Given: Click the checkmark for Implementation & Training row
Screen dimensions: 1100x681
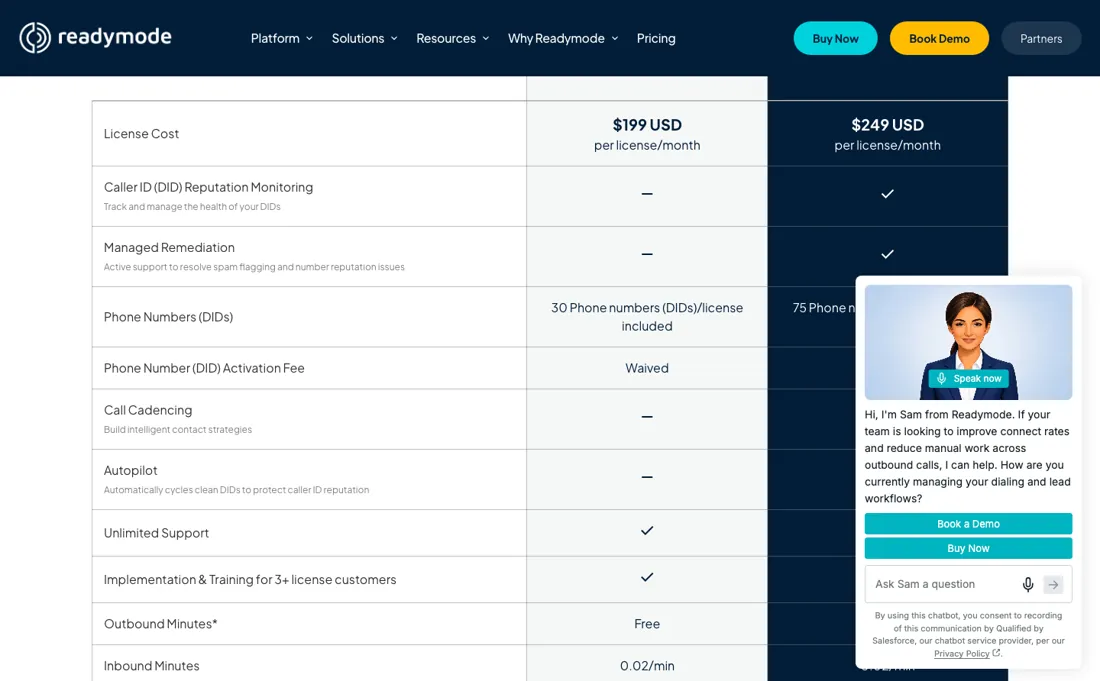Looking at the screenshot, I should [647, 577].
